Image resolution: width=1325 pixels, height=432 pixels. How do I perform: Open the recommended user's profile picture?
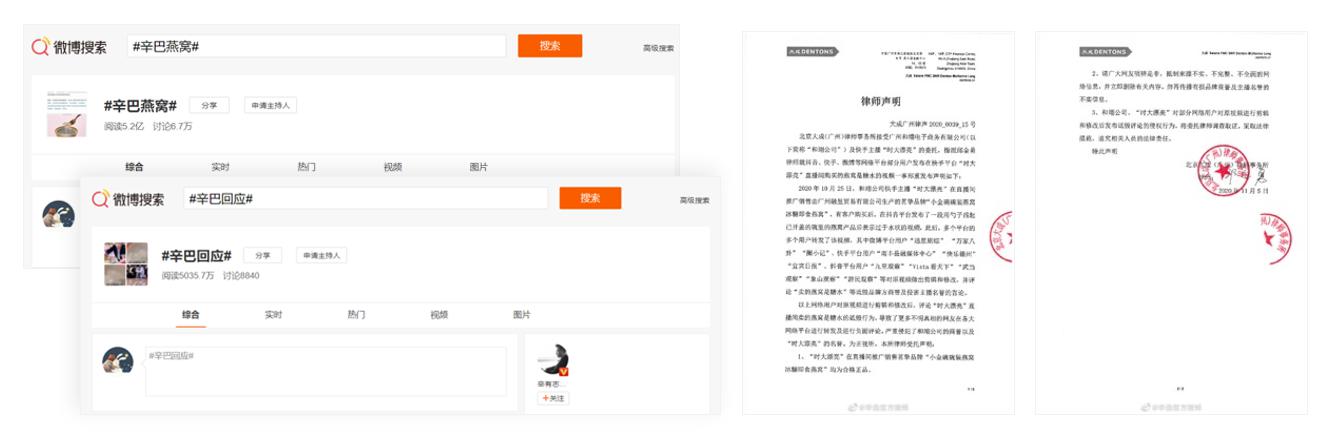click(553, 360)
